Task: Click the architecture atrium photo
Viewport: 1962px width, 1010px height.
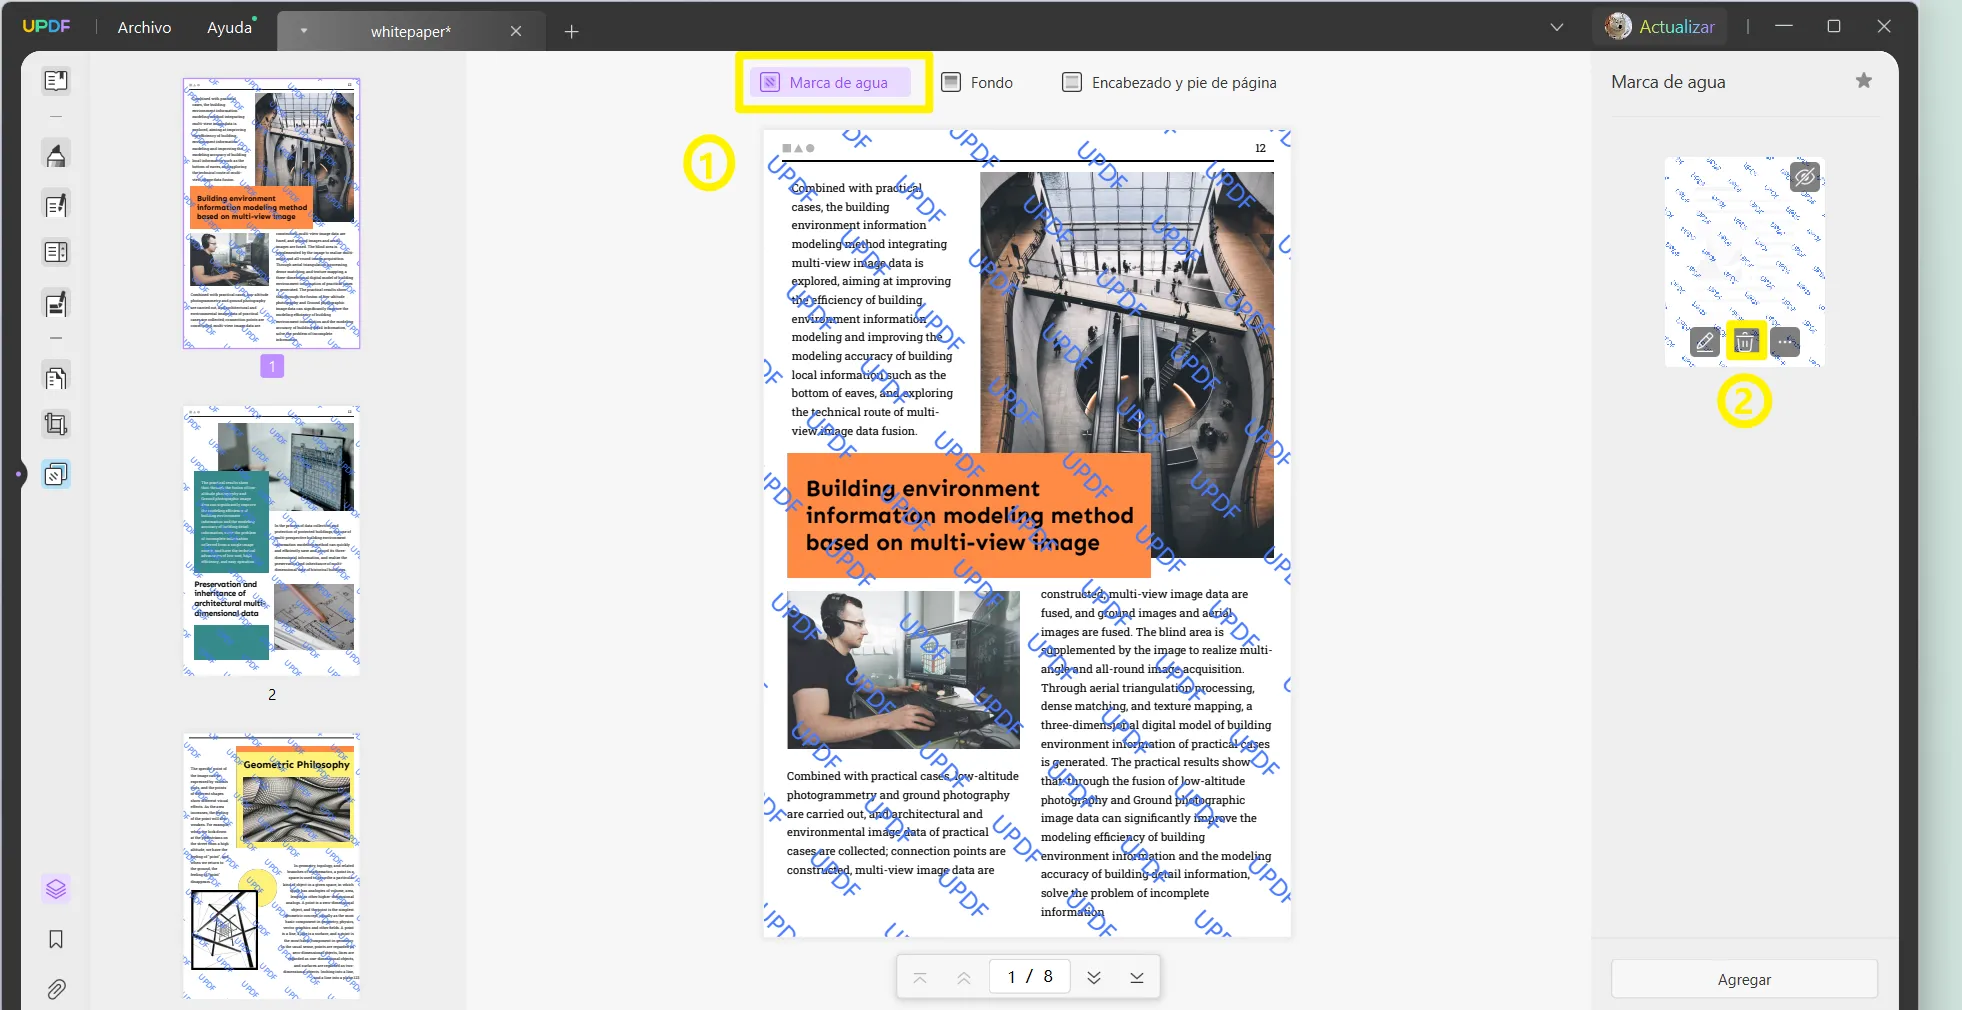Action: tap(1127, 365)
